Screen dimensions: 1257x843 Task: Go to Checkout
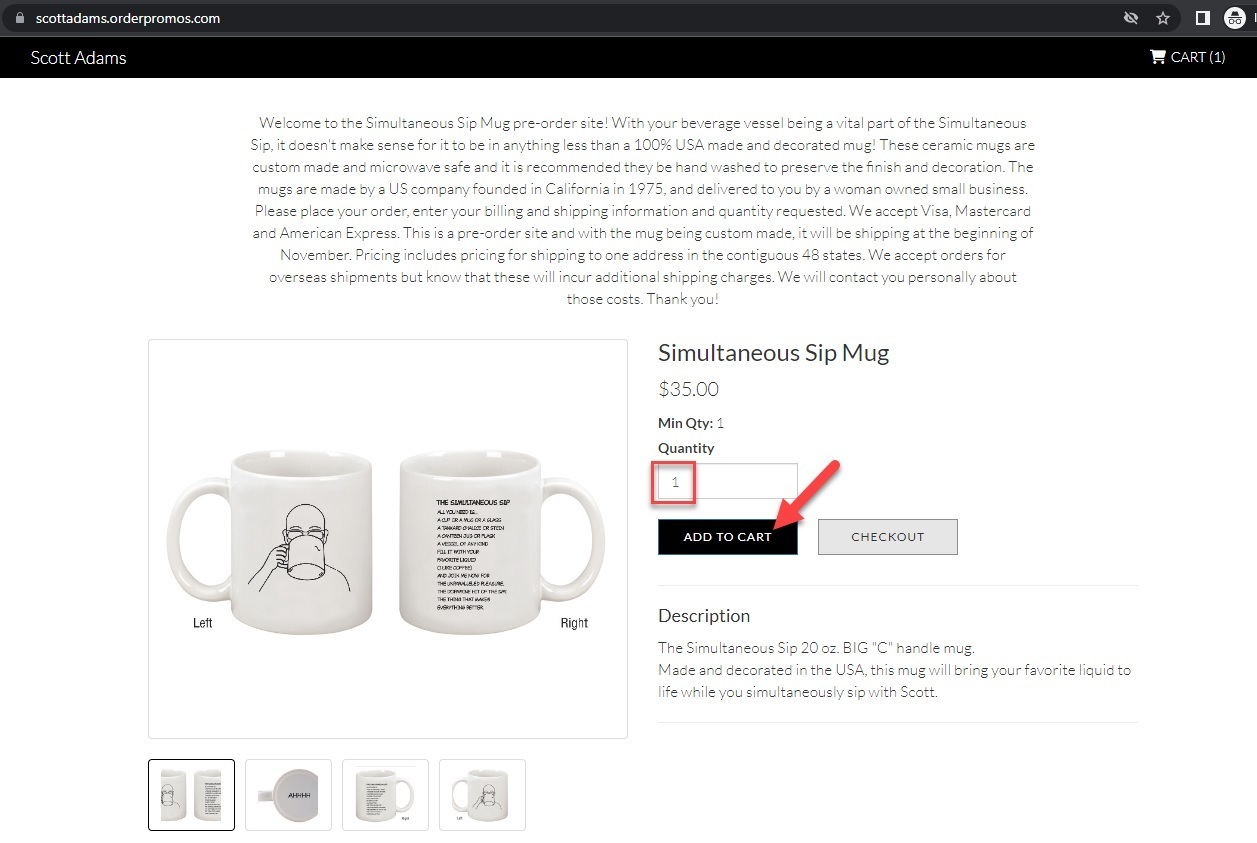click(x=888, y=537)
